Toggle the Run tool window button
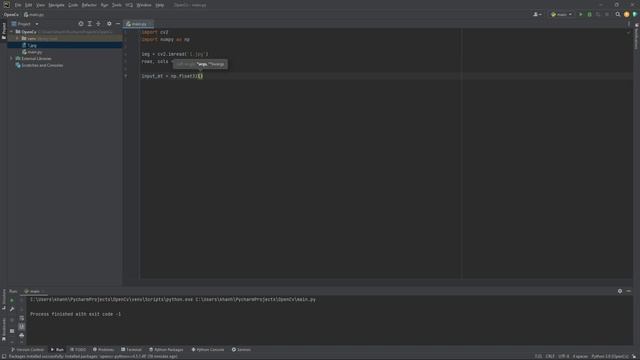 (x=57, y=349)
